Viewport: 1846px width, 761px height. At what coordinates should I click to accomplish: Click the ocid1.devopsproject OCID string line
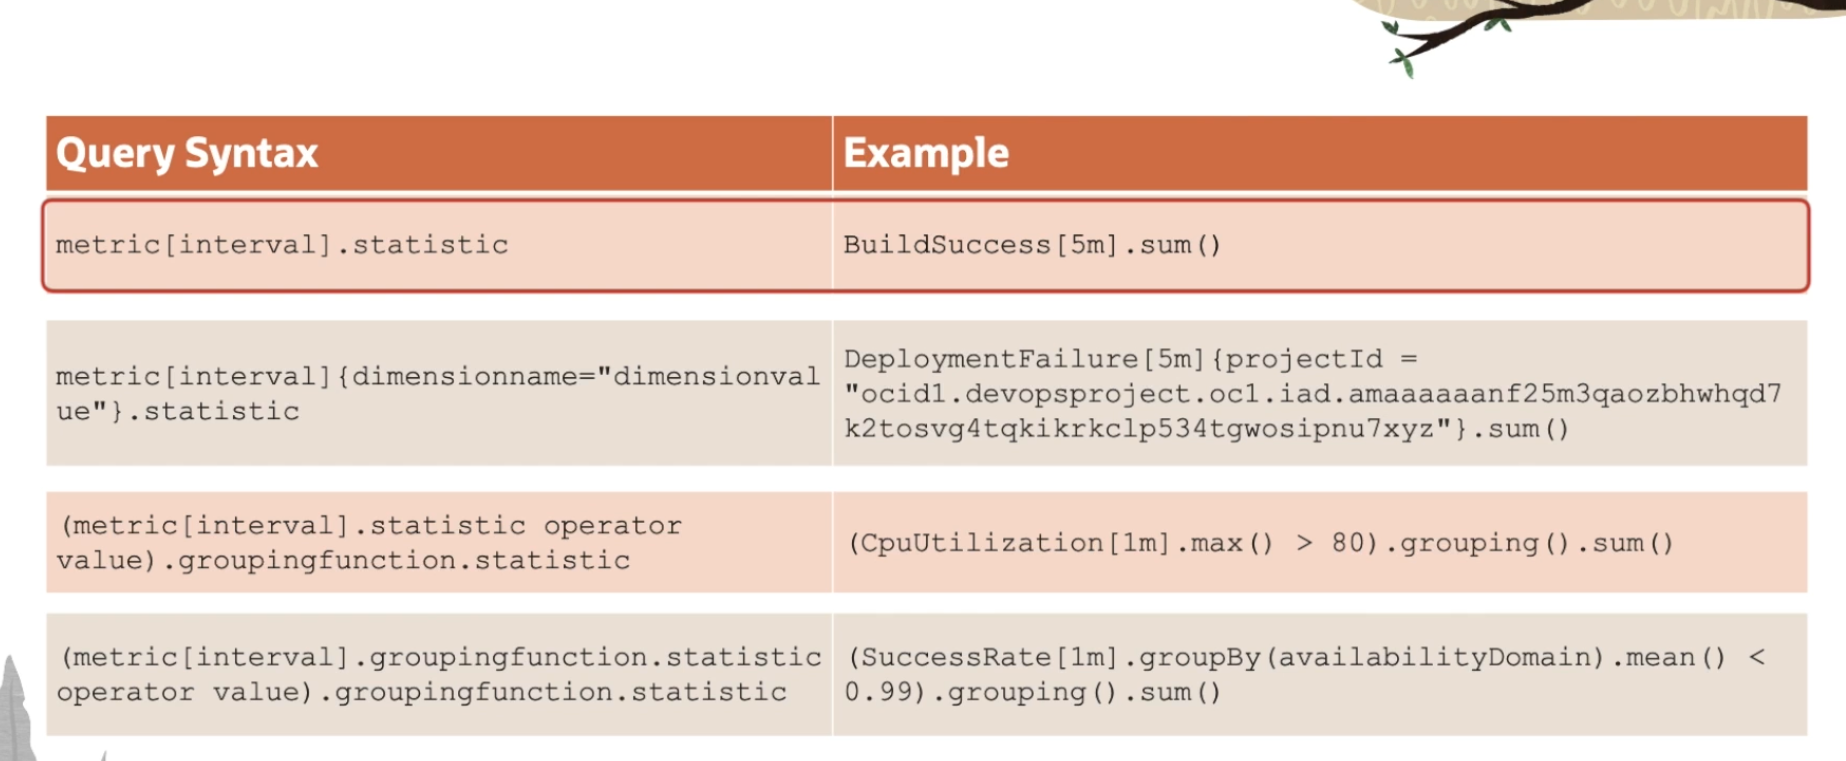[x=1312, y=394]
